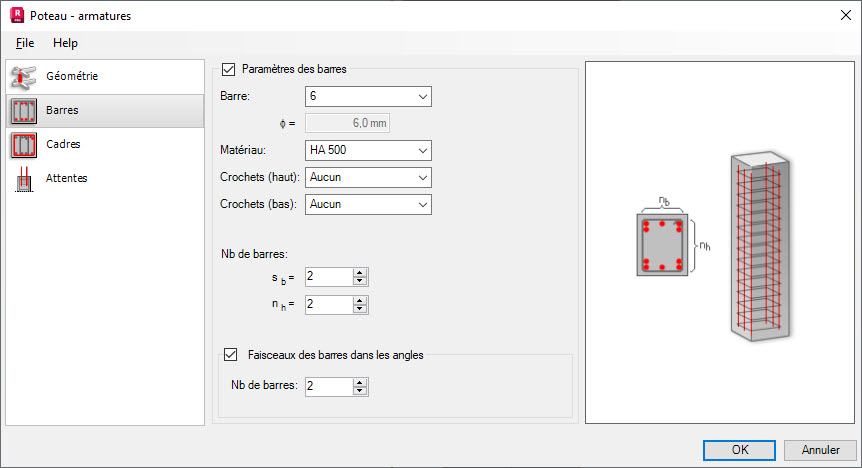Confirm with the OK button
The image size is (862, 468).
pyautogui.click(x=739, y=450)
